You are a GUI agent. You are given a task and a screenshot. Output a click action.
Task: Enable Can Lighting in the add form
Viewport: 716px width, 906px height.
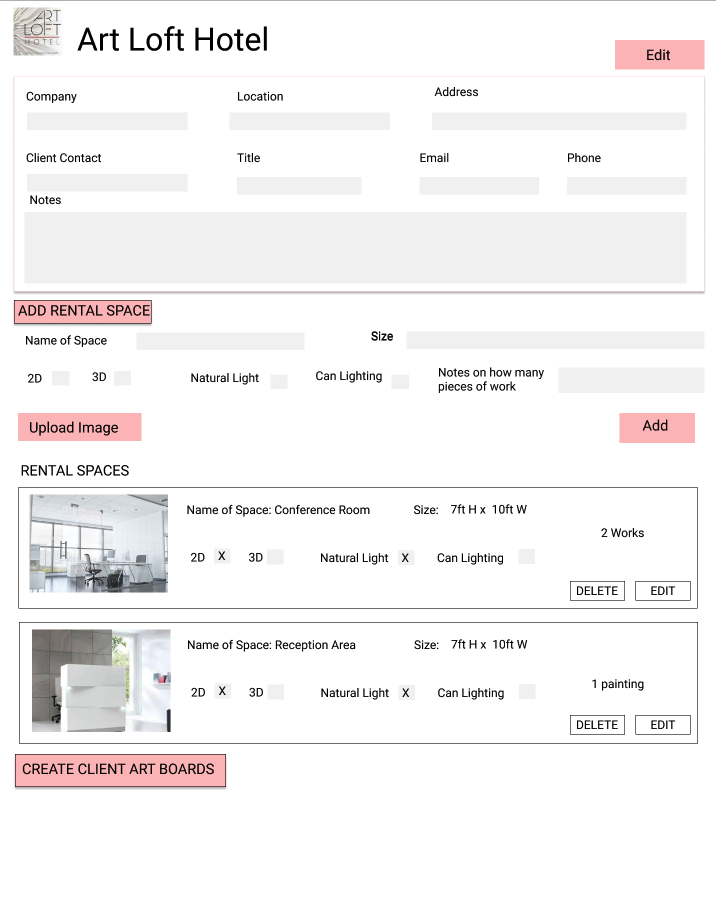tap(400, 381)
